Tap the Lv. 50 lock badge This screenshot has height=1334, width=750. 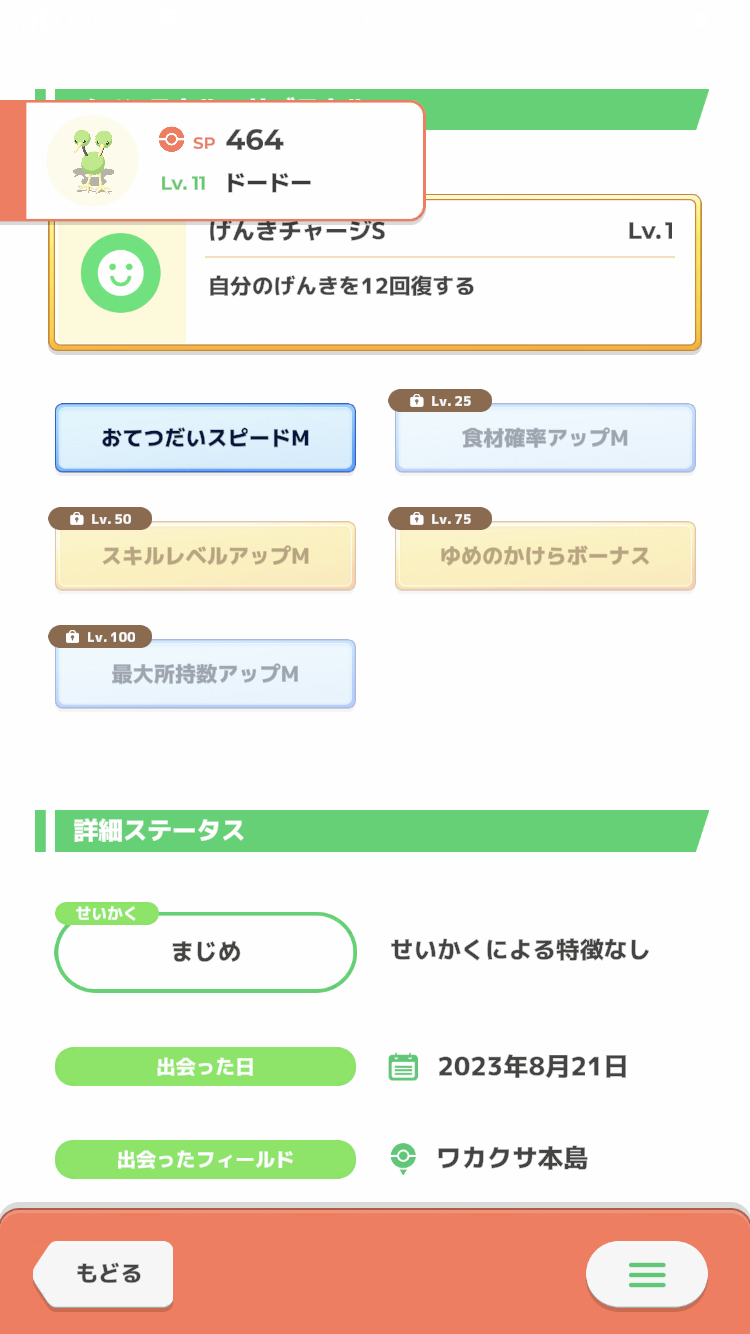[x=100, y=519]
